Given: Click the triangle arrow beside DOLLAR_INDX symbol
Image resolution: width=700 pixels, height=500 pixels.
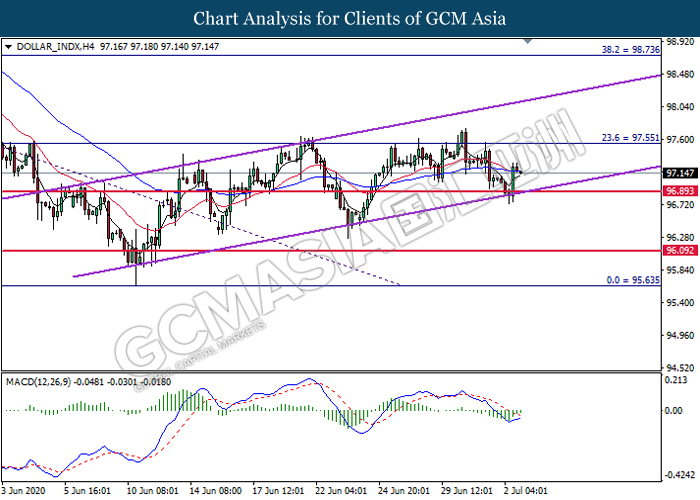Looking at the screenshot, I should coord(9,47).
